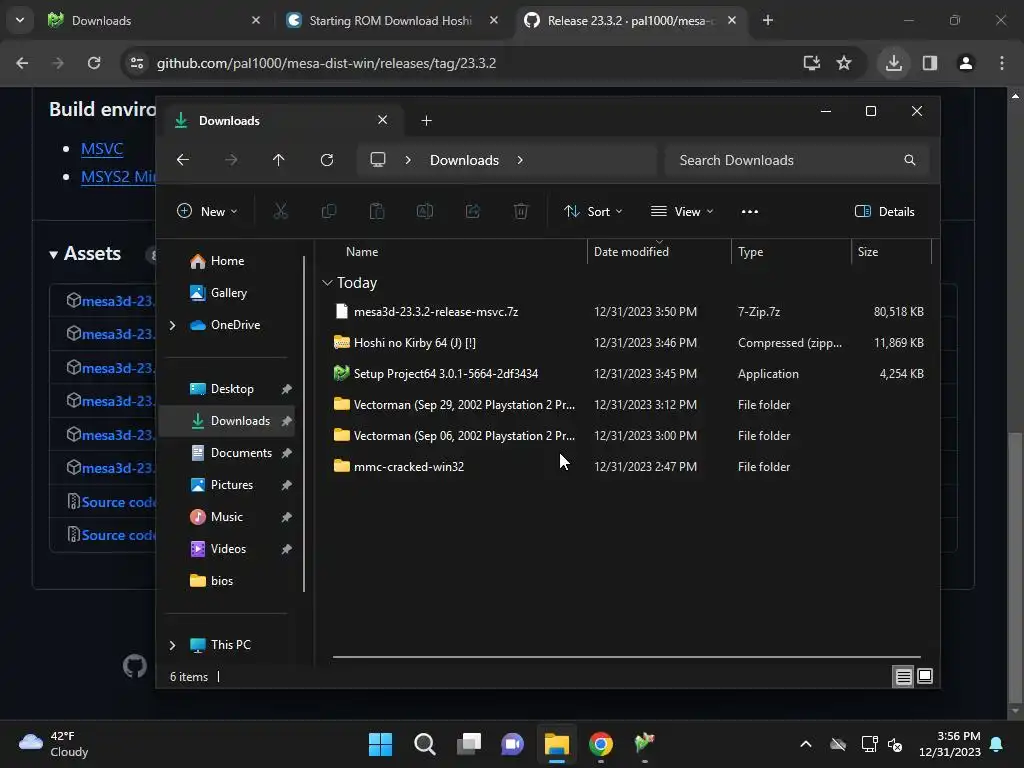The image size is (1024, 768).
Task: Open the New dropdown menu
Action: pos(207,211)
